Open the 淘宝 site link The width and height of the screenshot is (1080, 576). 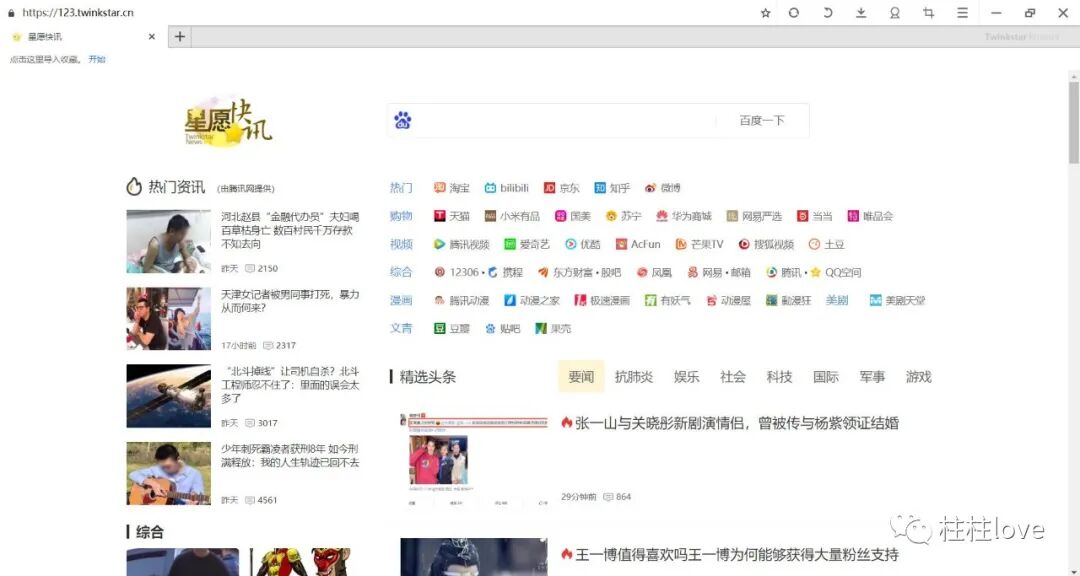coord(452,188)
